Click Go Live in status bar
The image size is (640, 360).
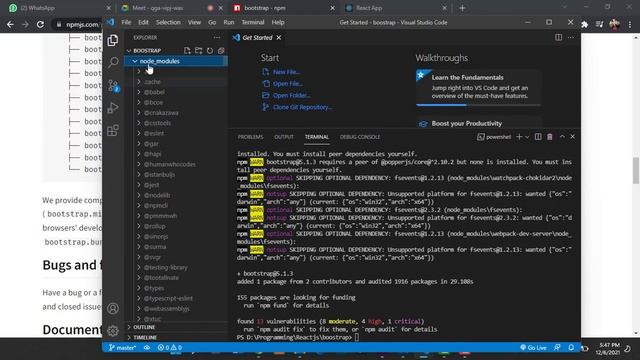tap(533, 348)
